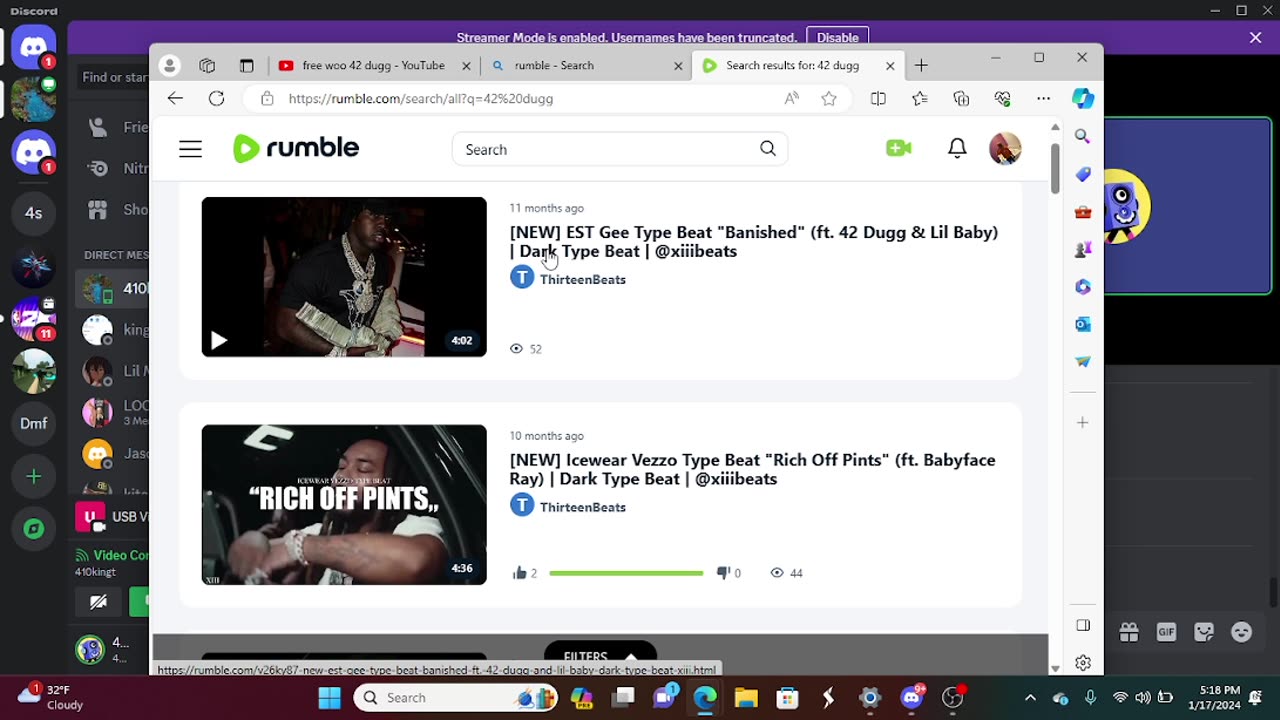Add a site to Edge sidebar
The width and height of the screenshot is (1280, 720).
tap(1083, 423)
